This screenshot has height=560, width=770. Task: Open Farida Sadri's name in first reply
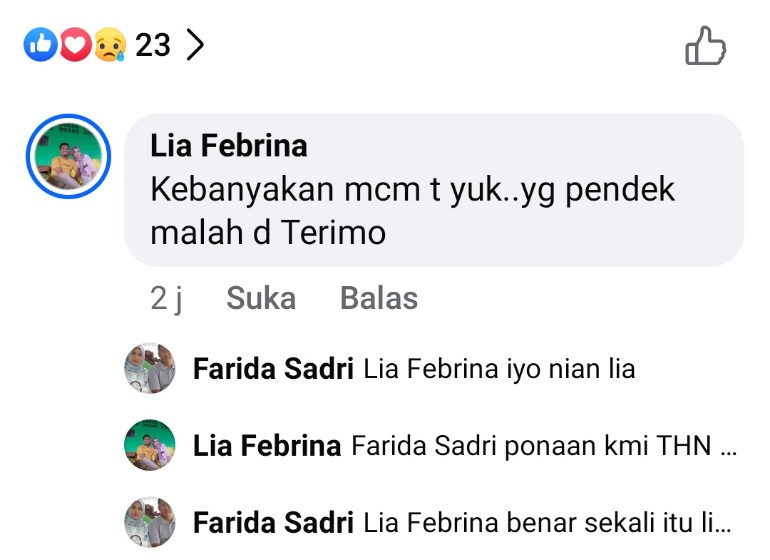coord(273,369)
